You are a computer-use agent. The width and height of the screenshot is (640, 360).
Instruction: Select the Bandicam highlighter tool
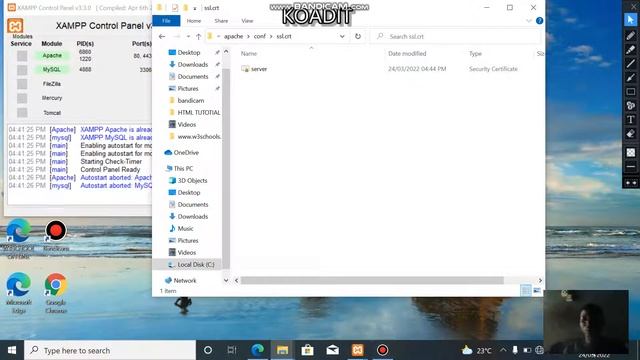(x=631, y=50)
